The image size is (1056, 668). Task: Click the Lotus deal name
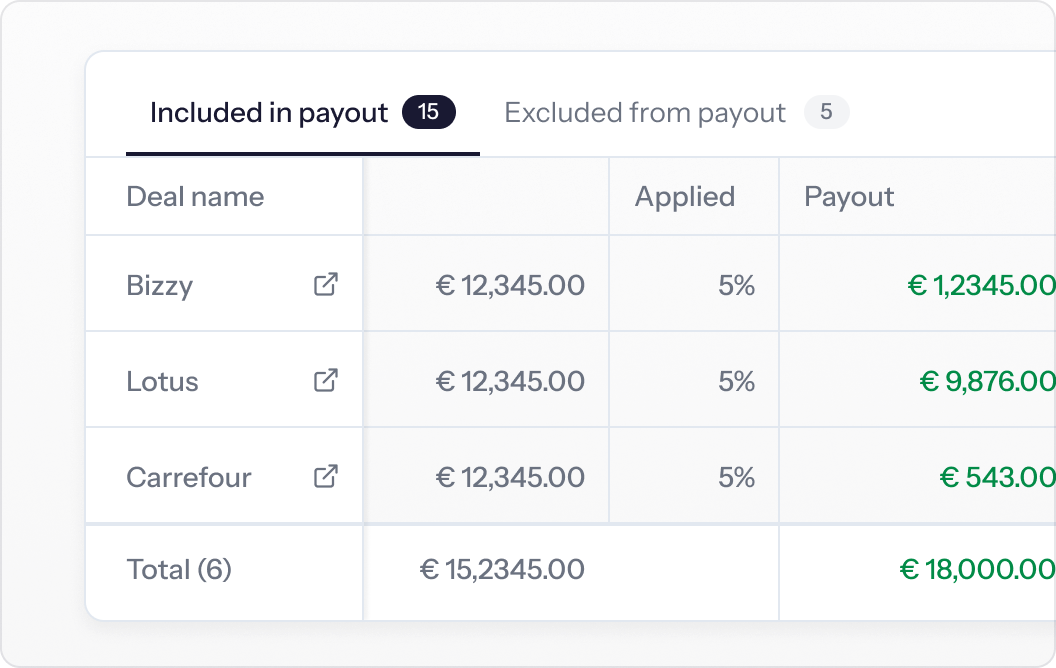click(x=162, y=382)
